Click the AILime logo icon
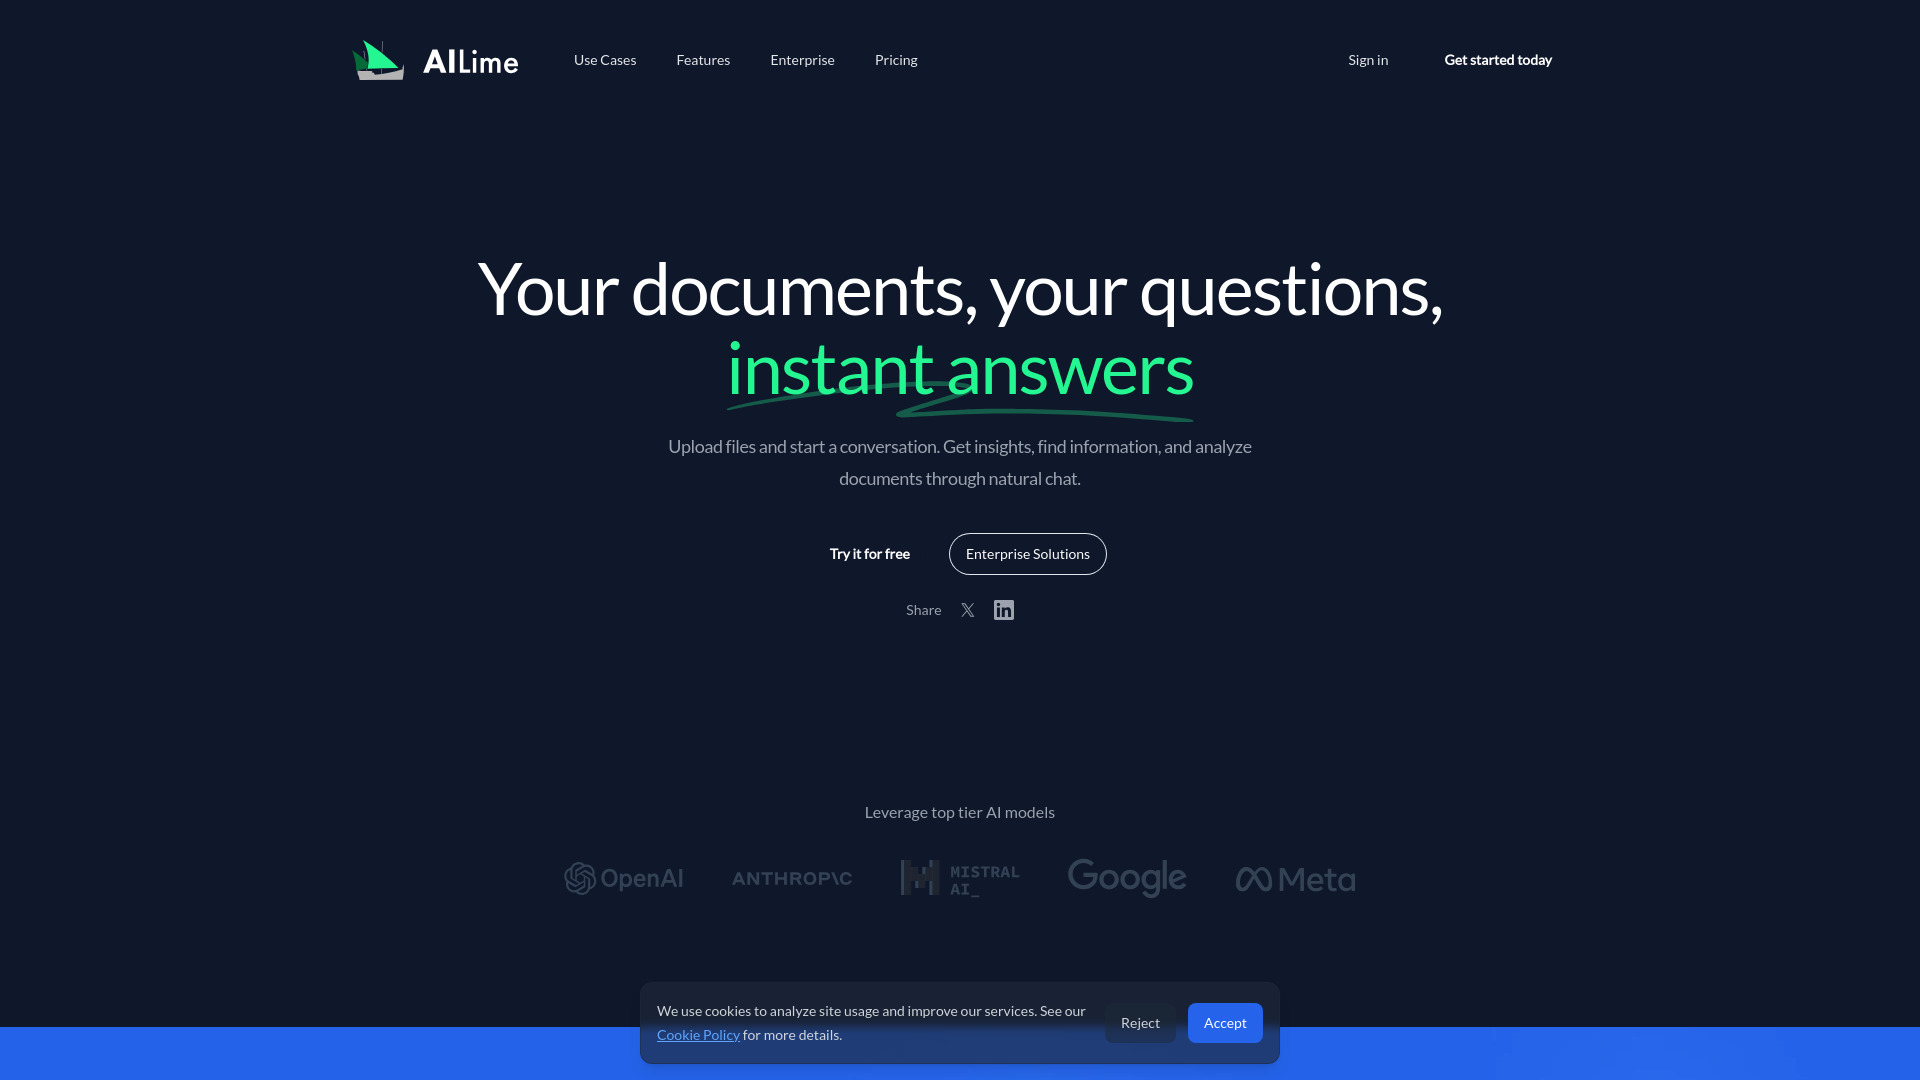 coord(378,59)
